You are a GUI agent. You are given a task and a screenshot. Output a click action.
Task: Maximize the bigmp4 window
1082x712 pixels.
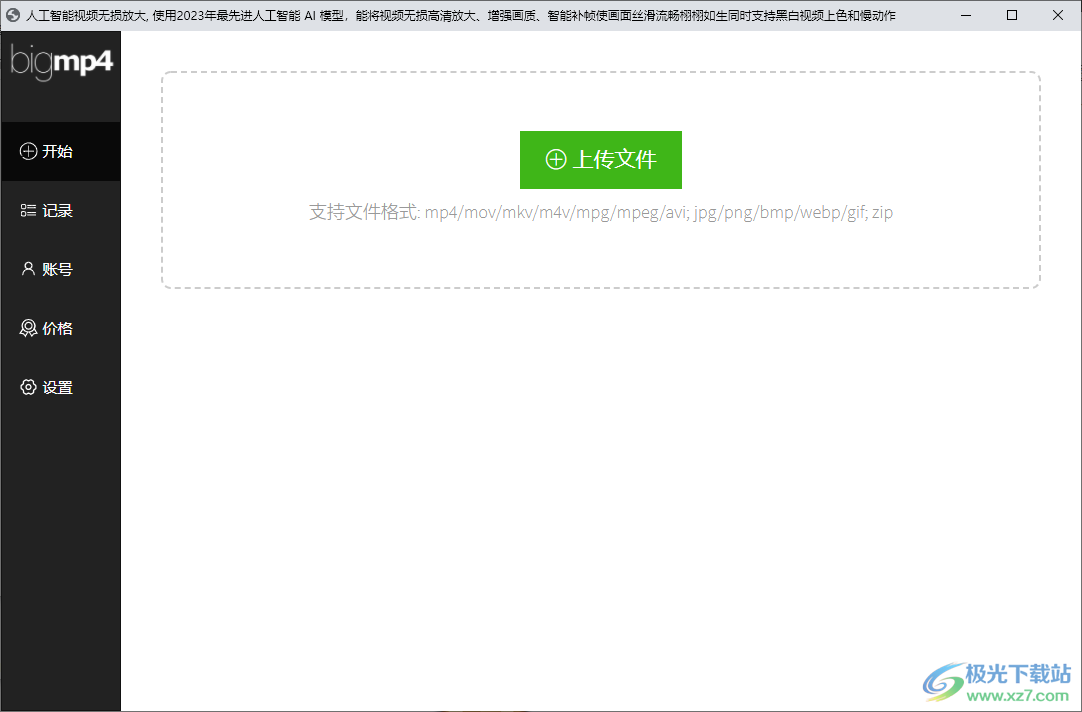click(x=1012, y=15)
